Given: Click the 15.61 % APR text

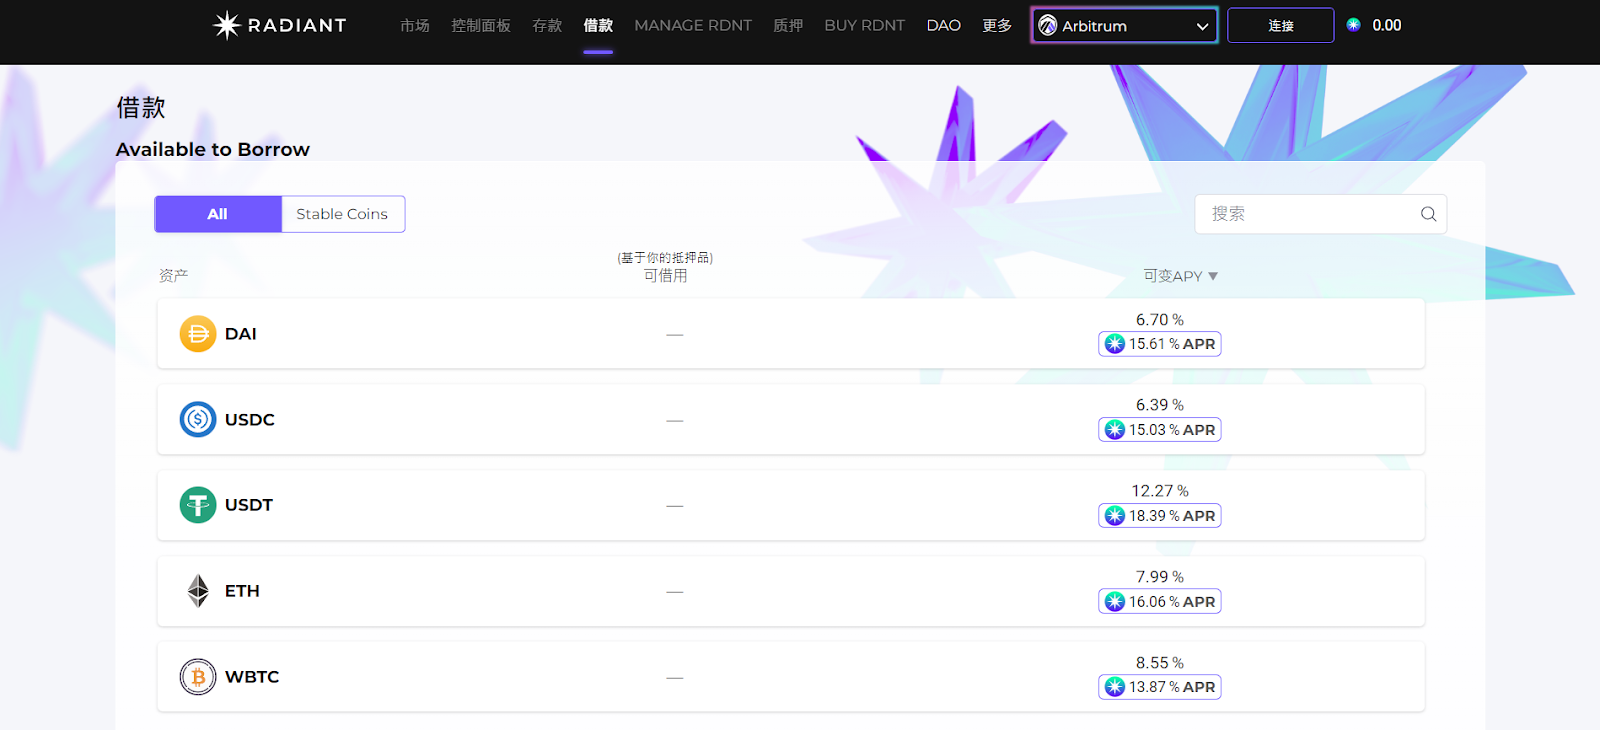Looking at the screenshot, I should click(x=1172, y=344).
